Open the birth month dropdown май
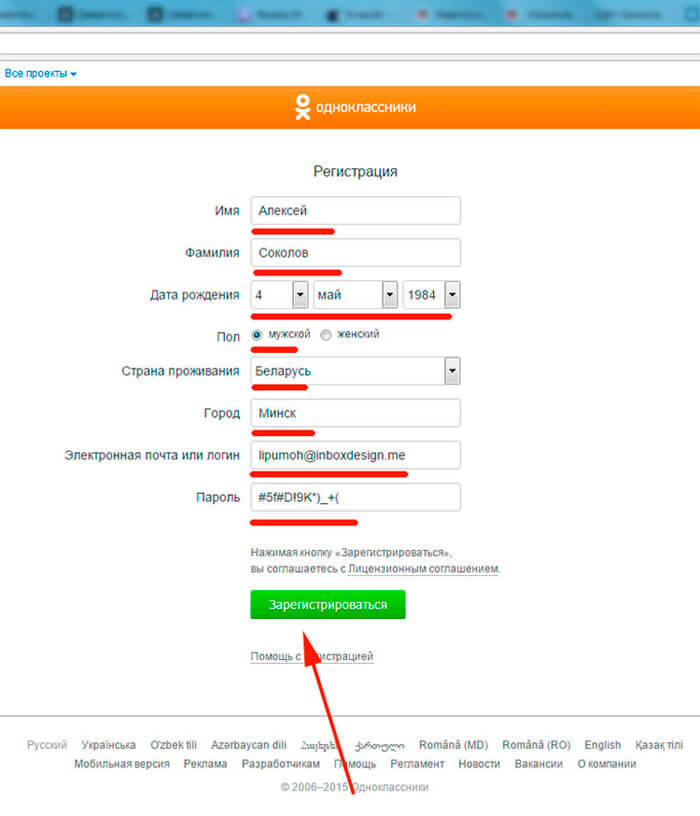700x816 pixels. (x=355, y=295)
